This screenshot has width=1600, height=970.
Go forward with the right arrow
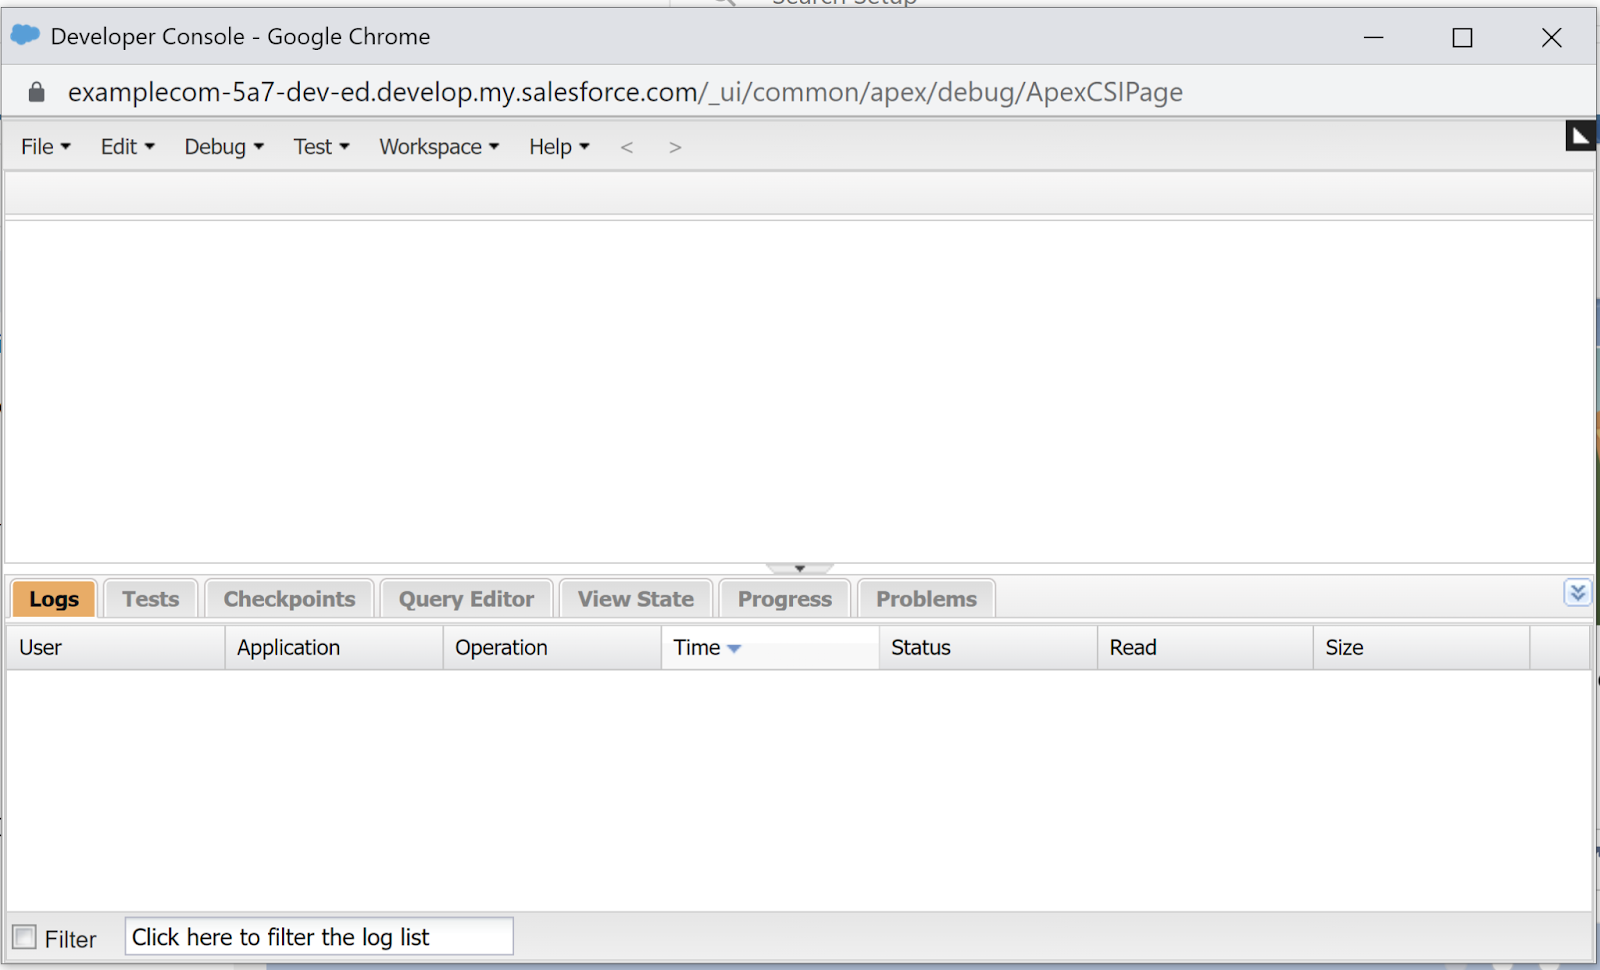(675, 148)
